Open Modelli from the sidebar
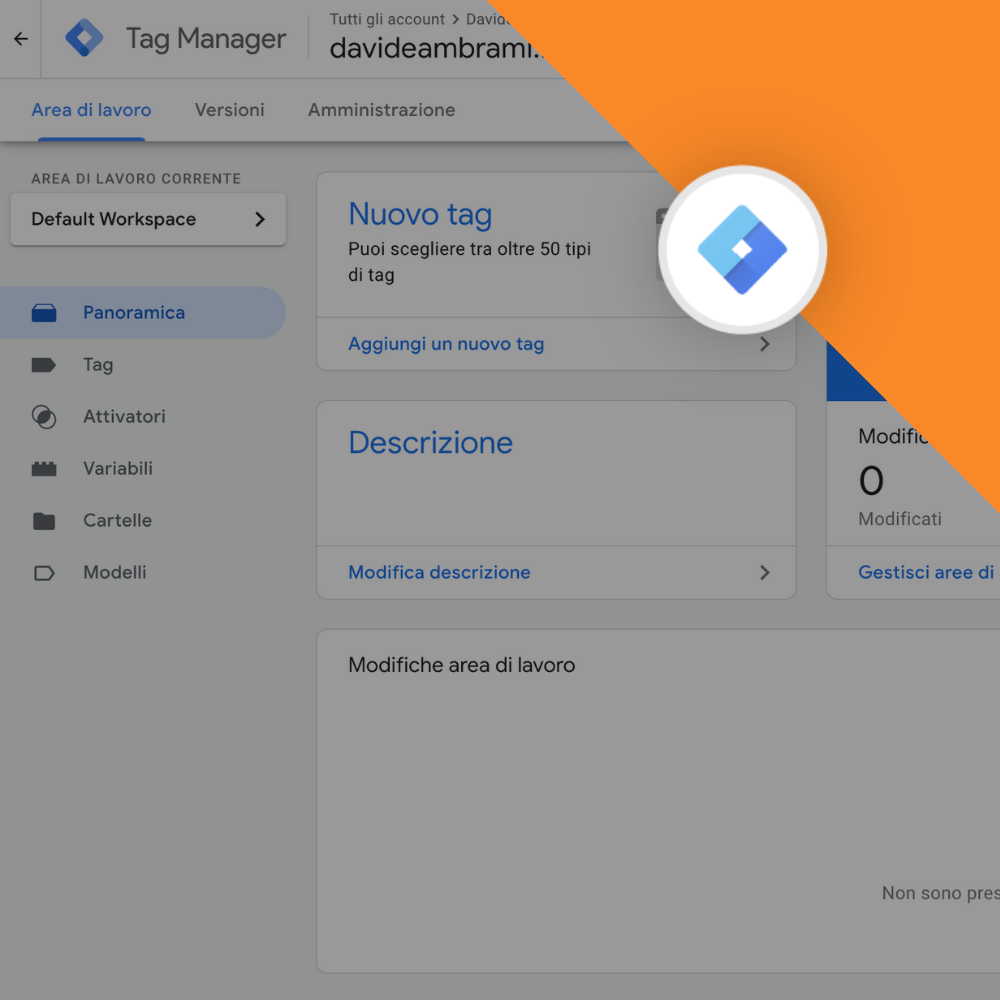 [115, 572]
